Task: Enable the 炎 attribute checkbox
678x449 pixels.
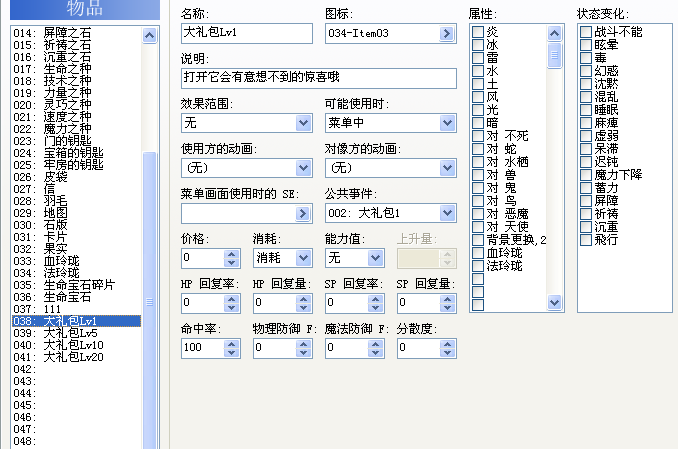Action: pos(478,32)
